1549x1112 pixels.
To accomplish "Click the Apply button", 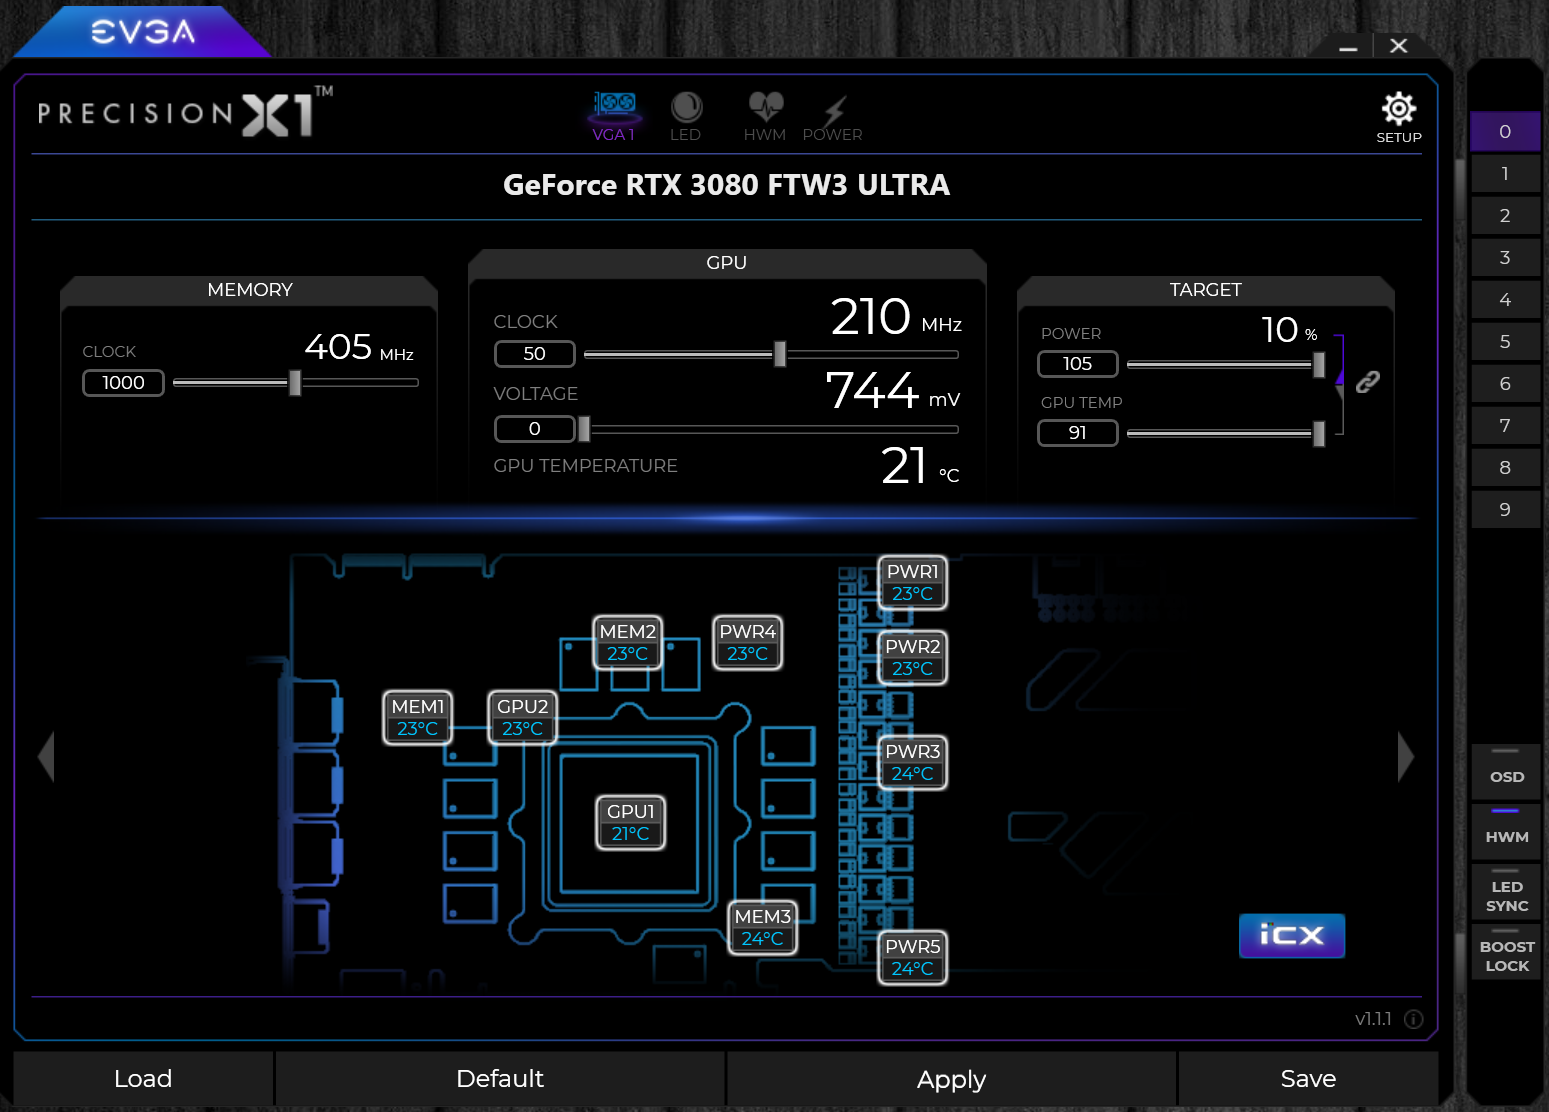I will pos(951,1079).
